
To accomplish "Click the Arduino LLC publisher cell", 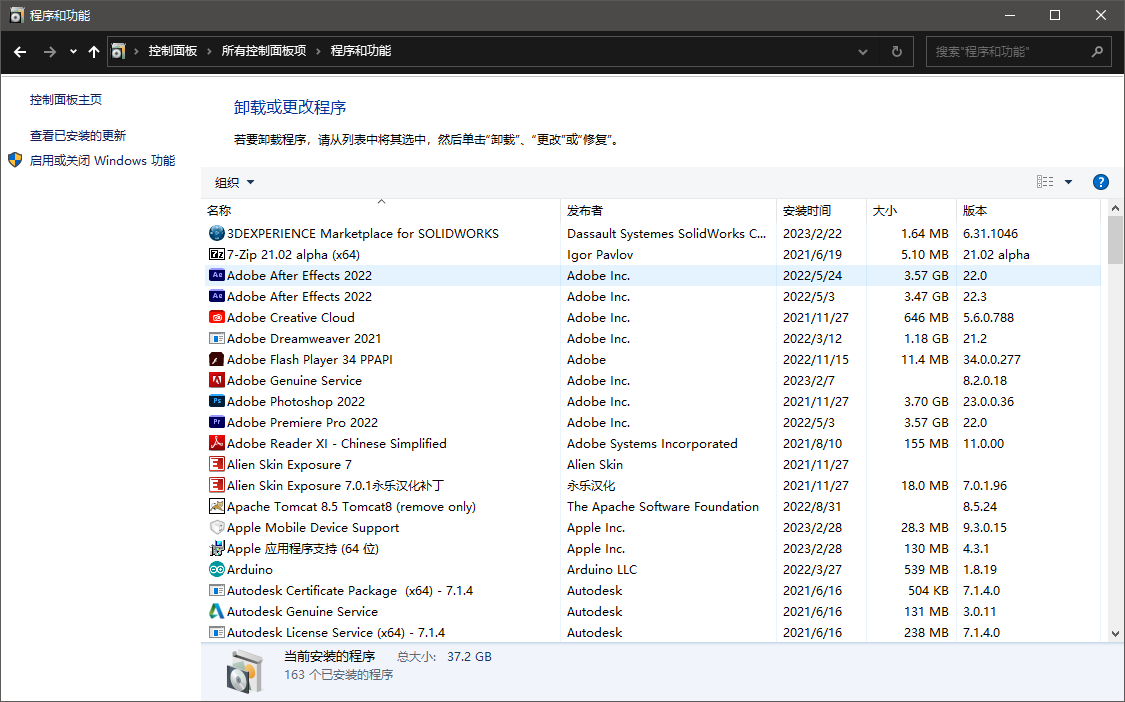I will coord(602,569).
